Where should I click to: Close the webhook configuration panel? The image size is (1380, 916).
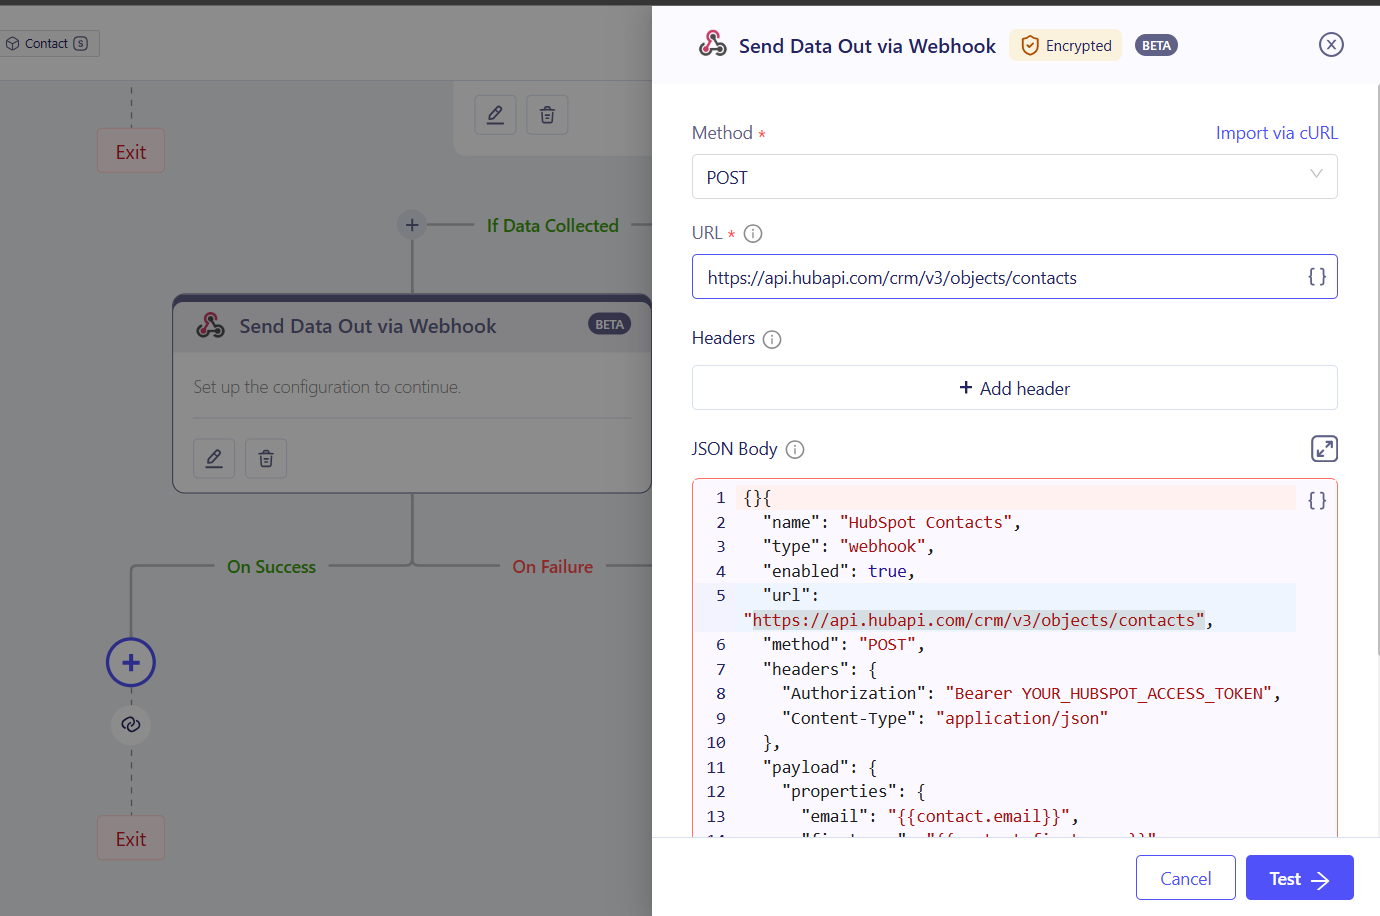1331,44
